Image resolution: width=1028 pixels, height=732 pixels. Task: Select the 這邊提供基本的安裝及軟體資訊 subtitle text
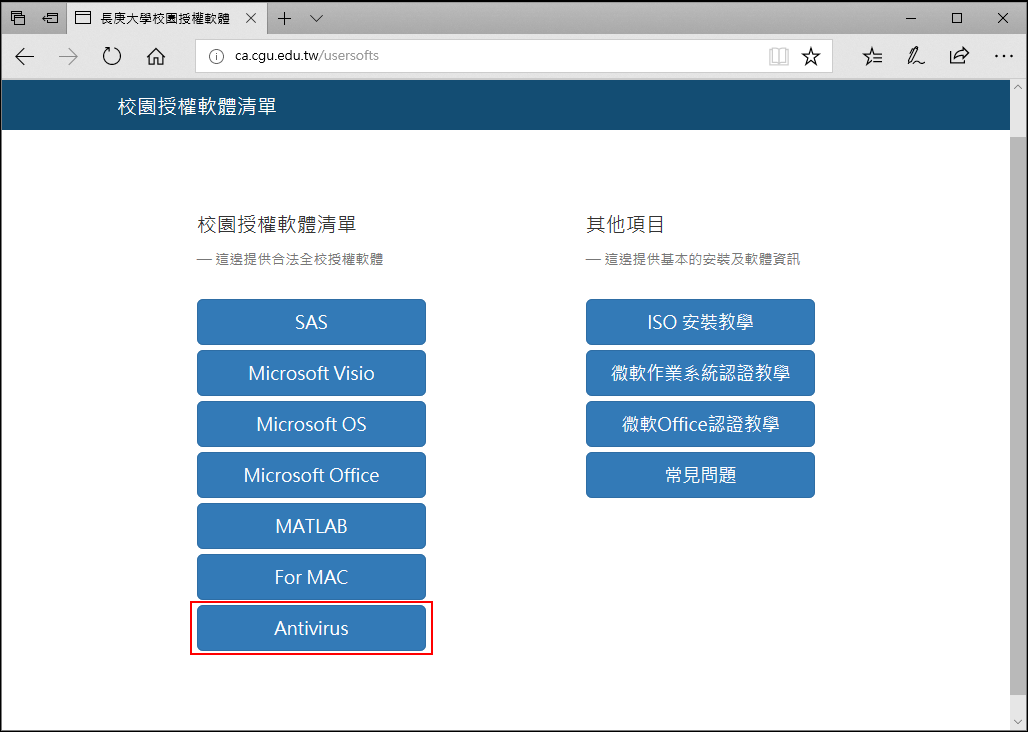[702, 260]
